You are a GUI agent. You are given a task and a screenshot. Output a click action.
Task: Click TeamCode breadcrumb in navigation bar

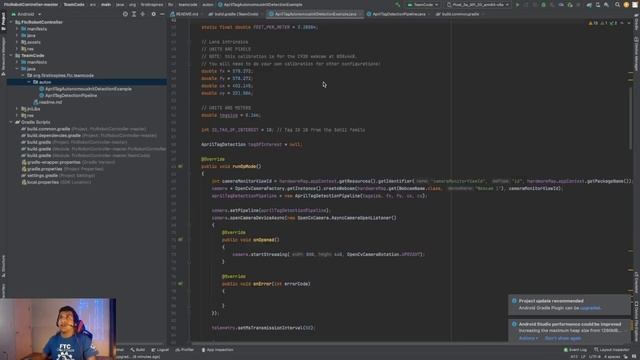74,5
